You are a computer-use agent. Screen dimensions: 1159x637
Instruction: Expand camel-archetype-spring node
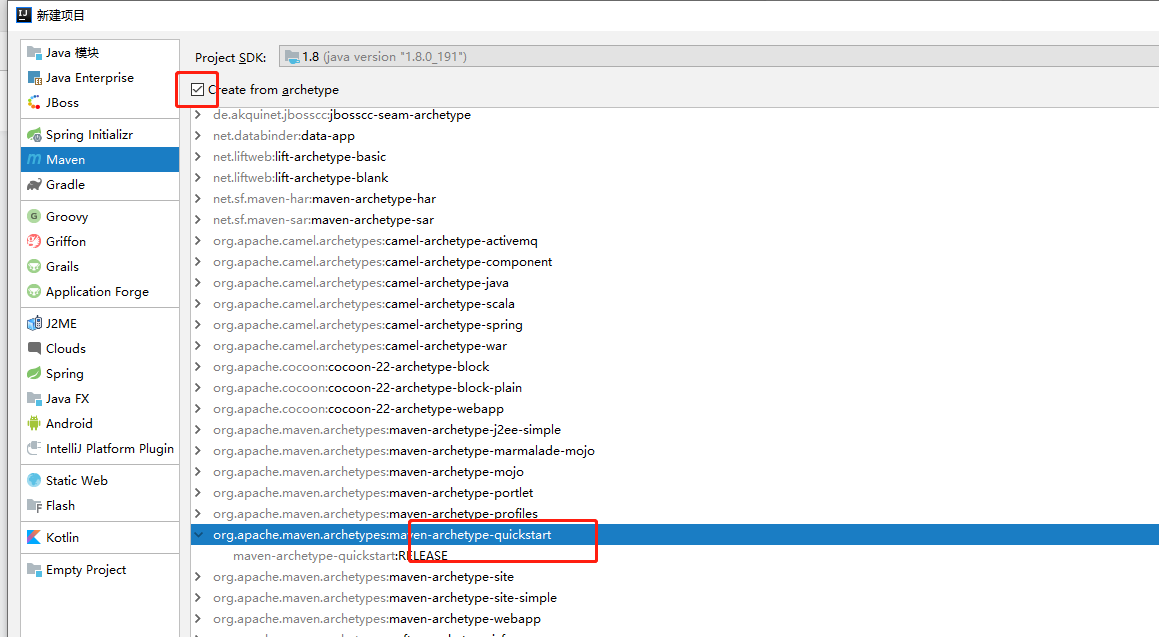[198, 325]
